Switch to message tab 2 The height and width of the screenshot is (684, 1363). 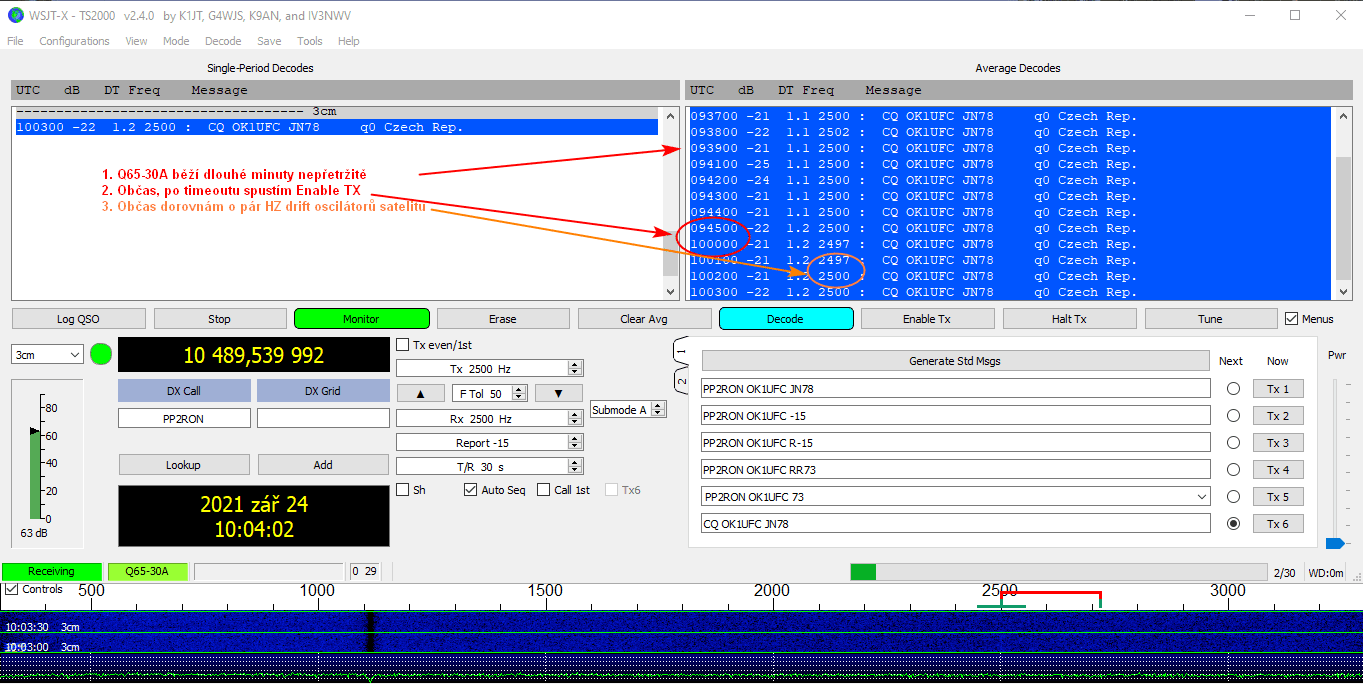[682, 381]
